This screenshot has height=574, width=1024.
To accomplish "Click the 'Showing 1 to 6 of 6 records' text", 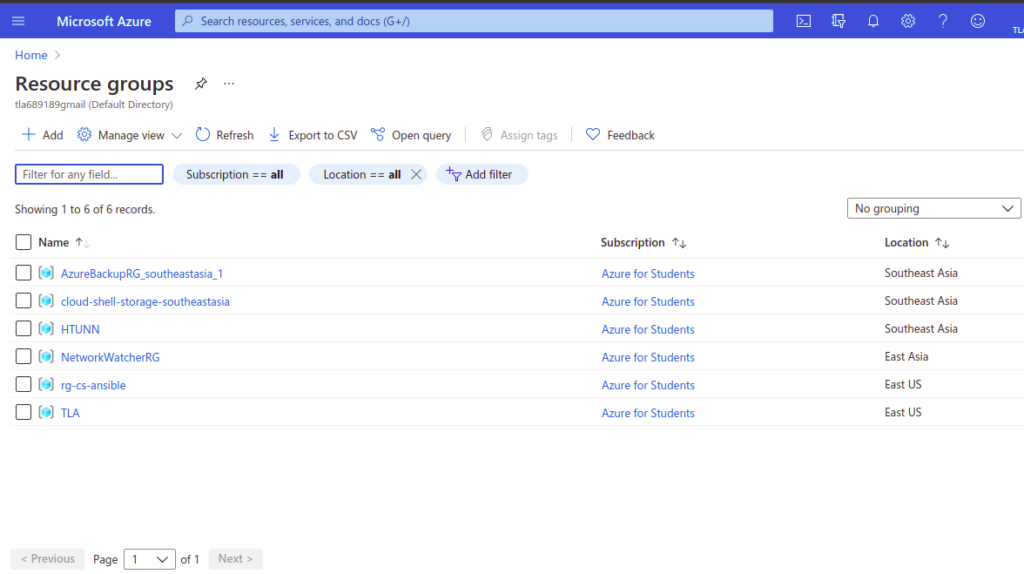I will (x=85, y=210).
